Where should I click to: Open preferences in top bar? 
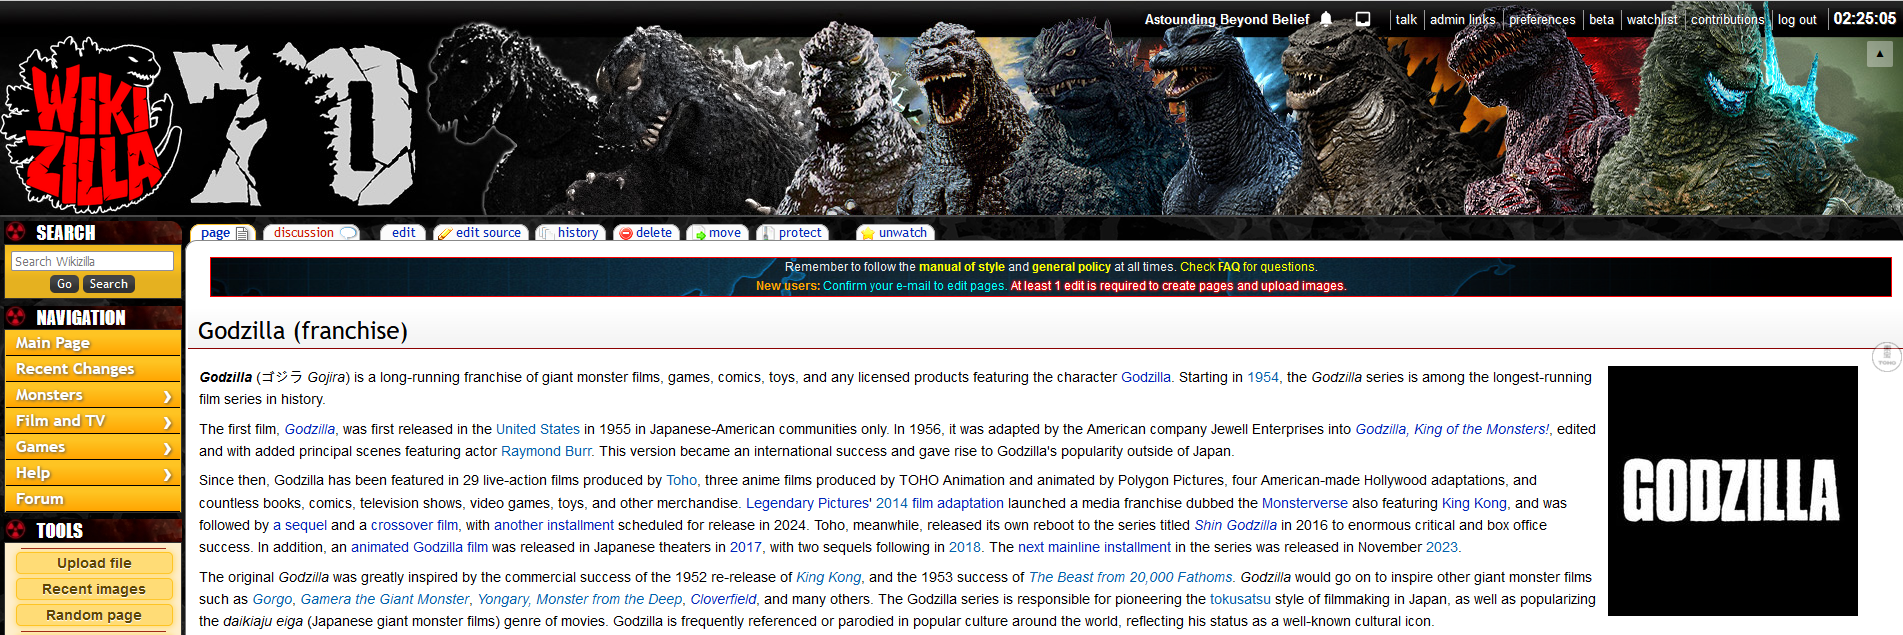tap(1542, 19)
